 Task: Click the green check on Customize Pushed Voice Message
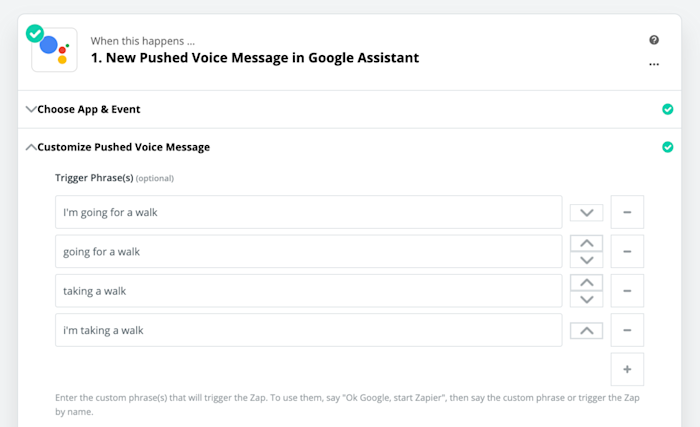(667, 147)
